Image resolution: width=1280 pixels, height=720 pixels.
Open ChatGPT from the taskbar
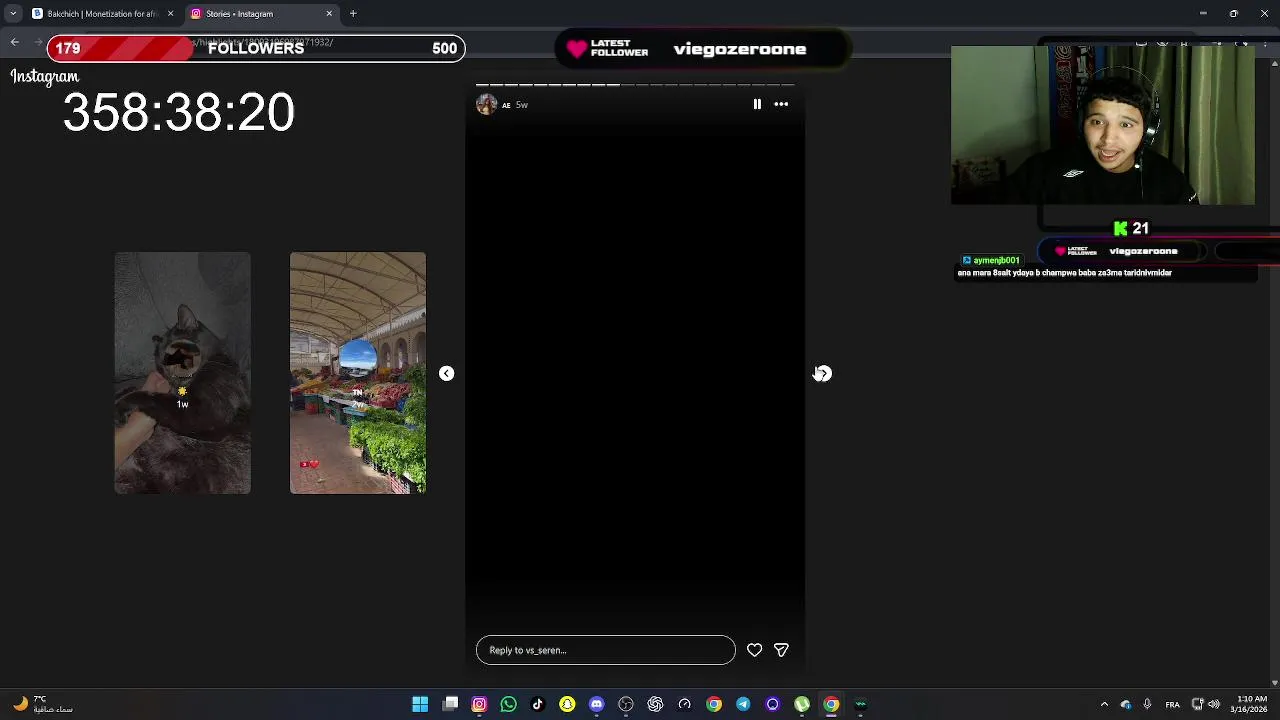click(x=655, y=704)
